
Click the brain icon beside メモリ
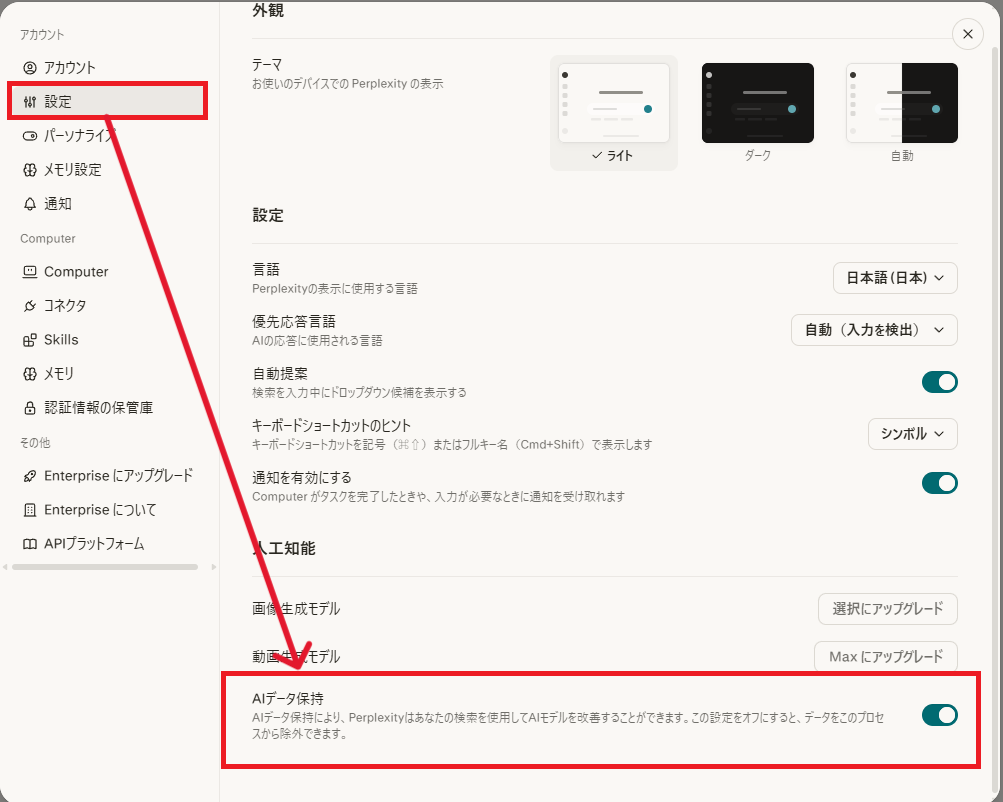(29, 373)
